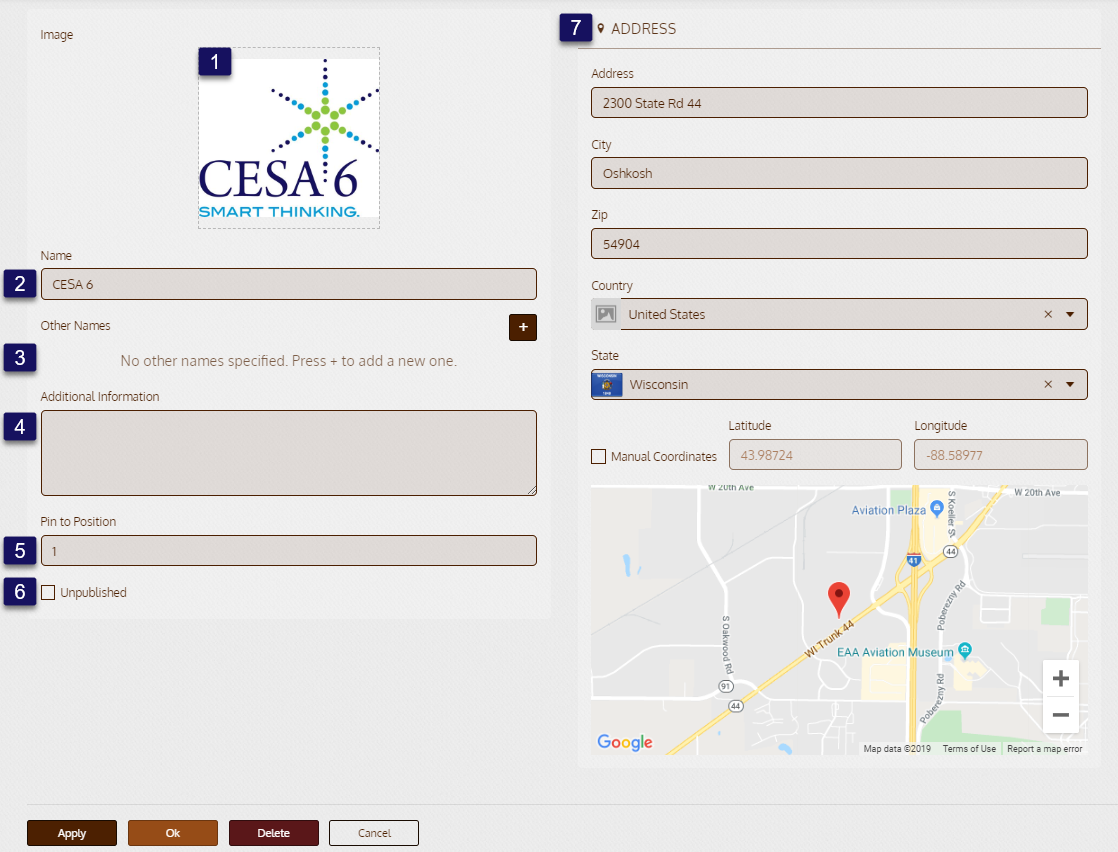The image size is (1118, 852).
Task: Click the Ok button
Action: click(173, 833)
